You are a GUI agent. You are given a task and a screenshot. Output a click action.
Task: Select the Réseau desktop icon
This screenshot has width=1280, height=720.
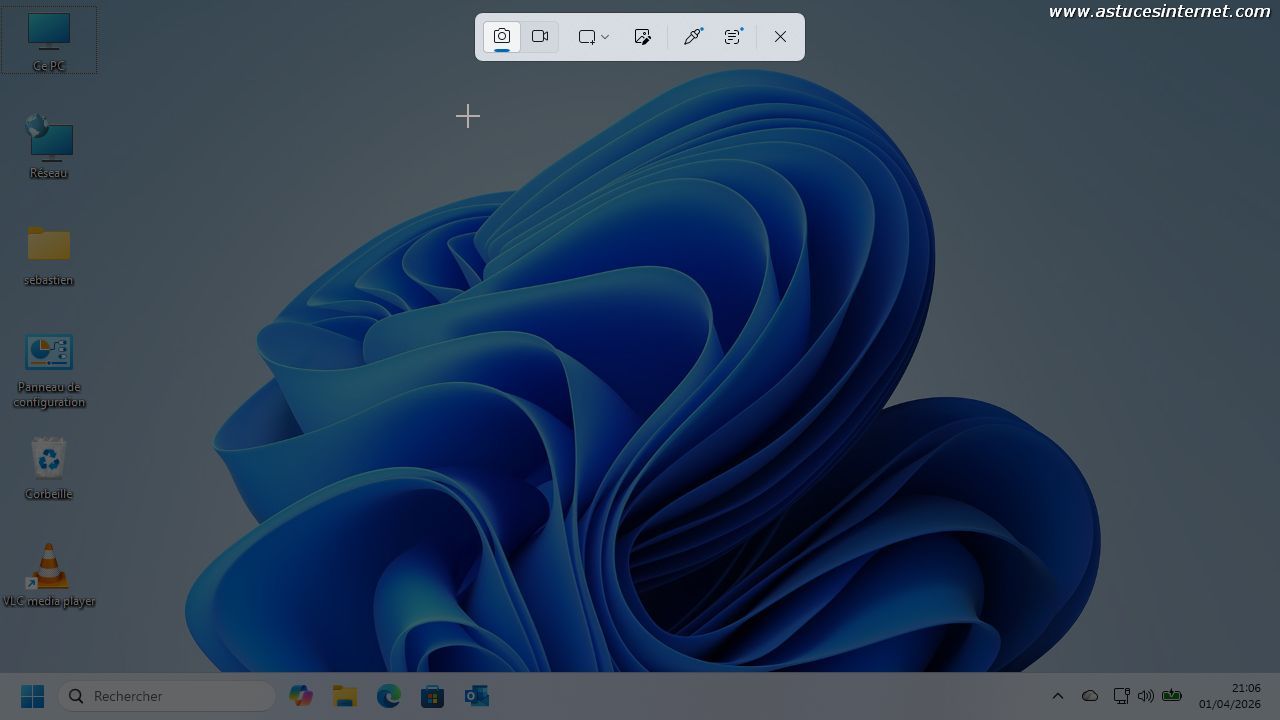pyautogui.click(x=49, y=145)
